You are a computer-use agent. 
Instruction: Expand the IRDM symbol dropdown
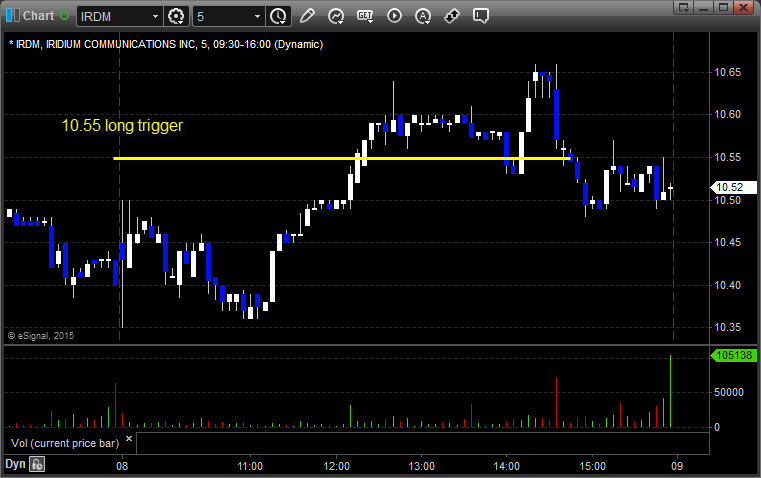coord(155,16)
